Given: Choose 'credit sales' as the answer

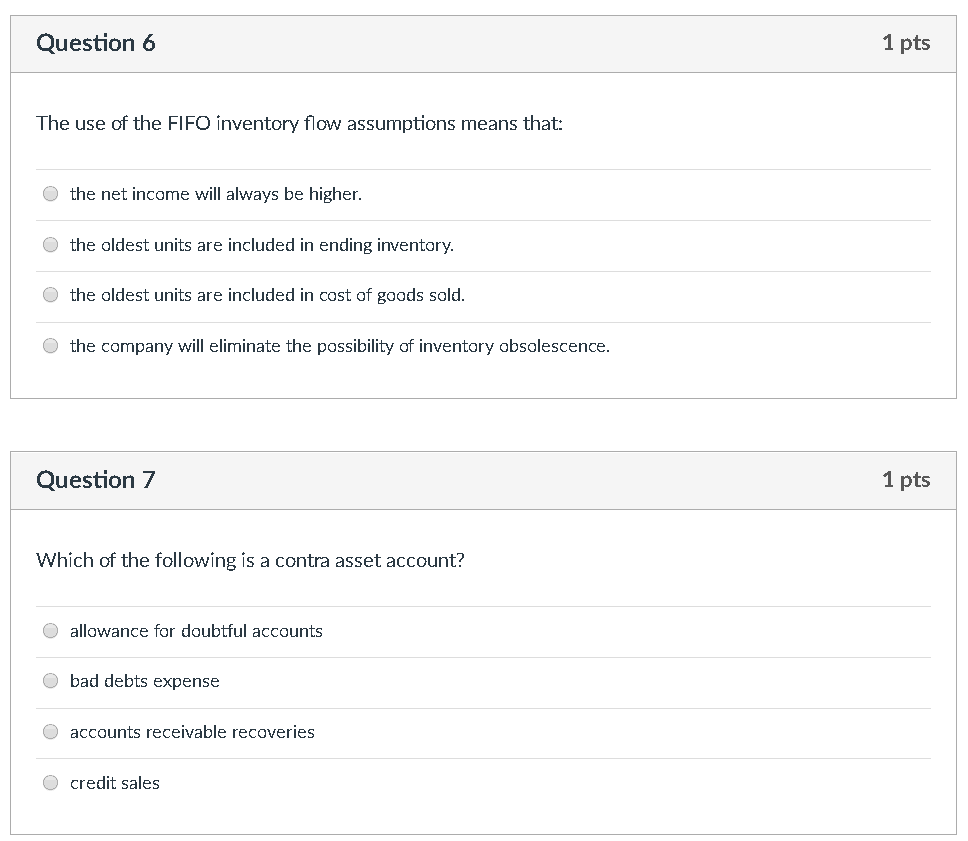Looking at the screenshot, I should click(50, 782).
